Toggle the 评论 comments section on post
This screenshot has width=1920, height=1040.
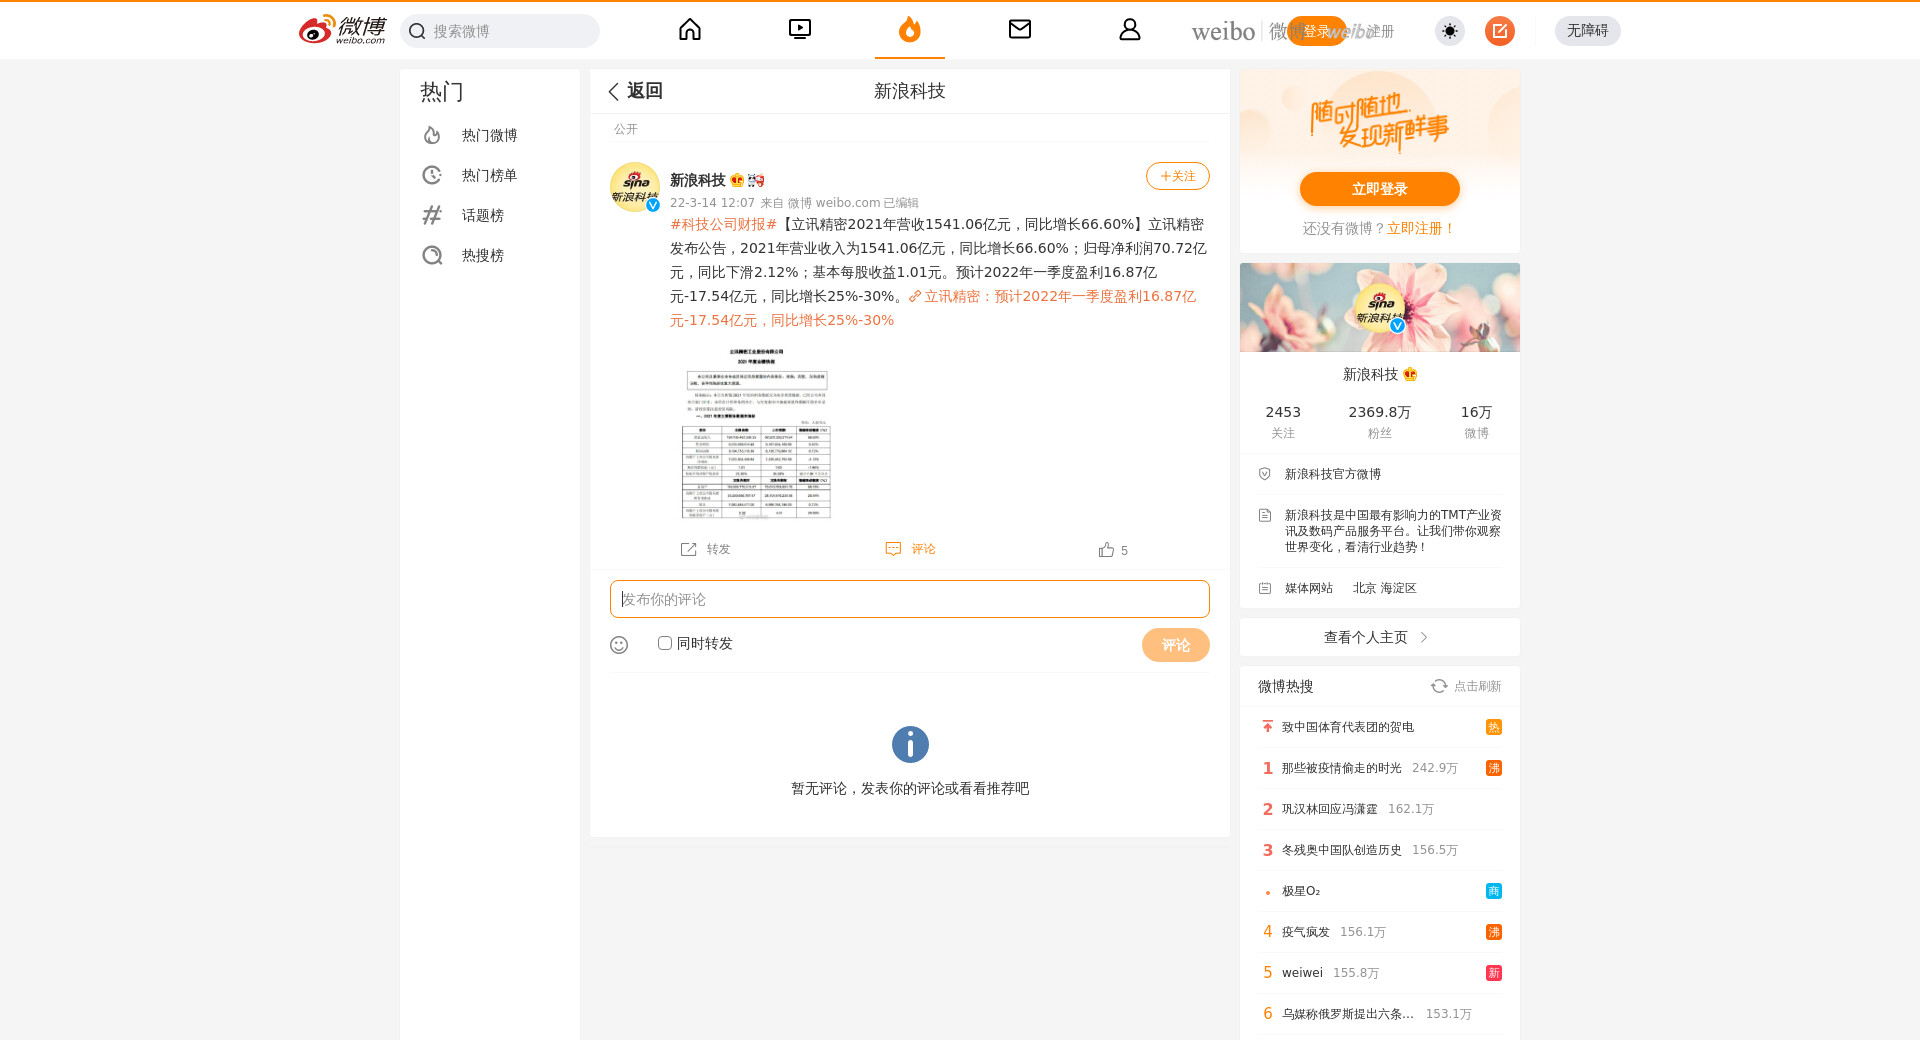[x=910, y=549]
